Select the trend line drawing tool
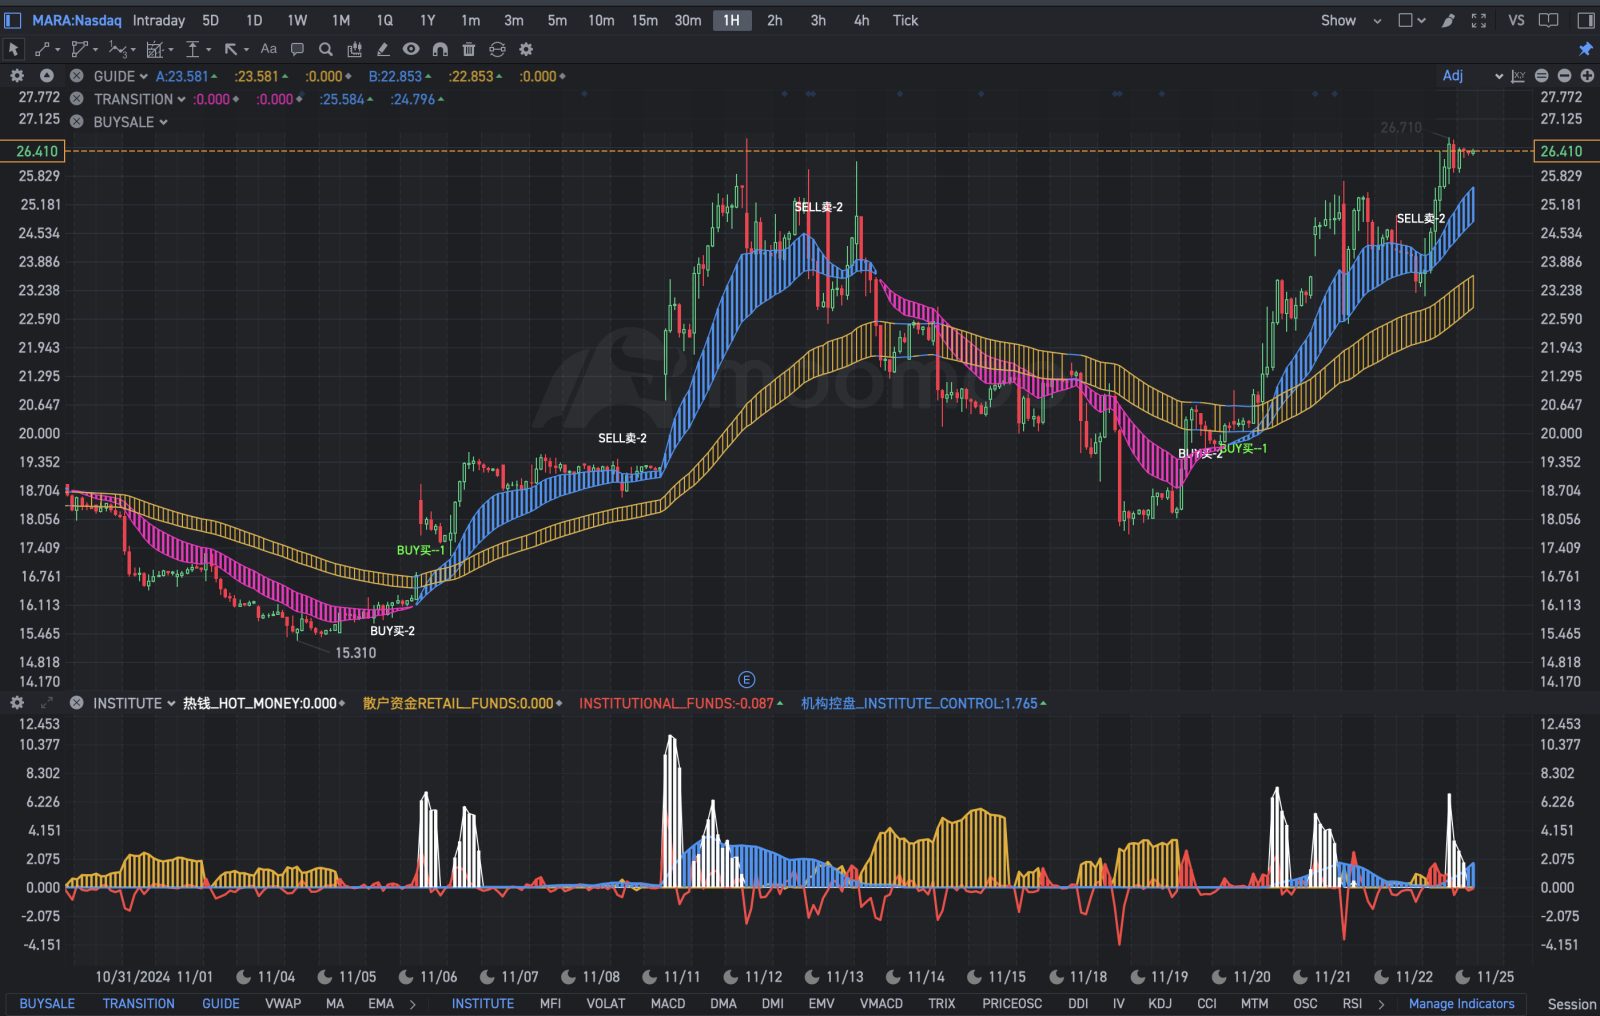The width and height of the screenshot is (1600, 1016). pyautogui.click(x=43, y=49)
